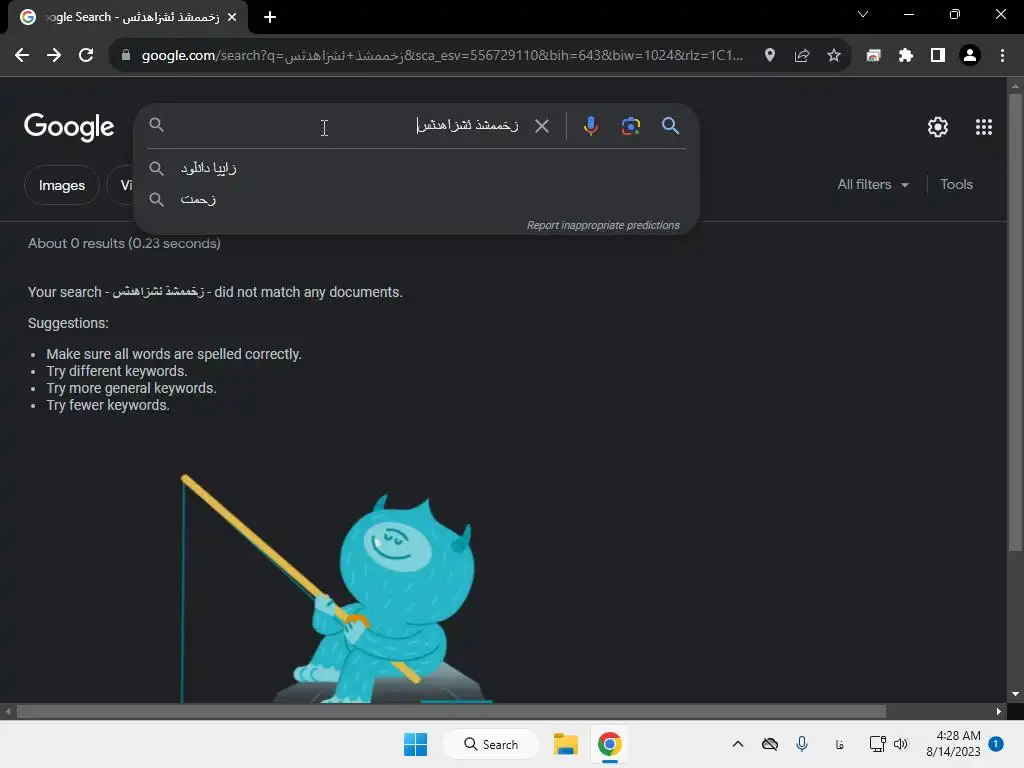Click the address bar URL
This screenshot has width=1024, height=768.
(x=442, y=56)
